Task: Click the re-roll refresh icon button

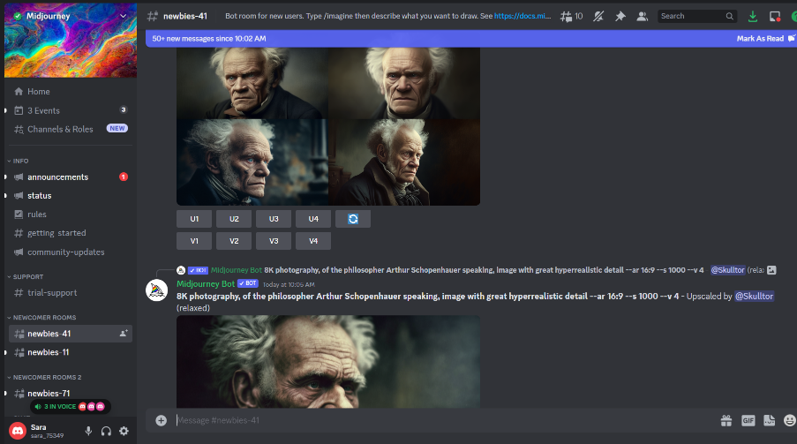Action: pos(353,219)
